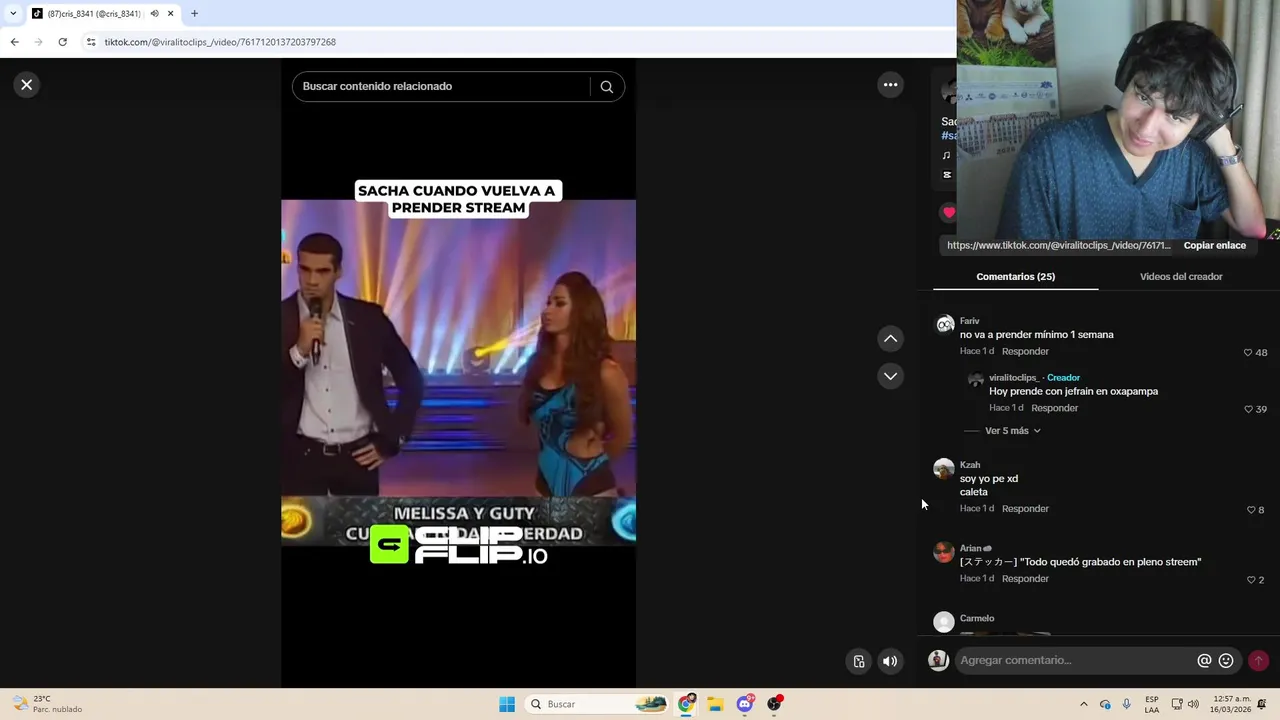1280x720 pixels.
Task: Open the clock and date flyout
Action: 1232,704
